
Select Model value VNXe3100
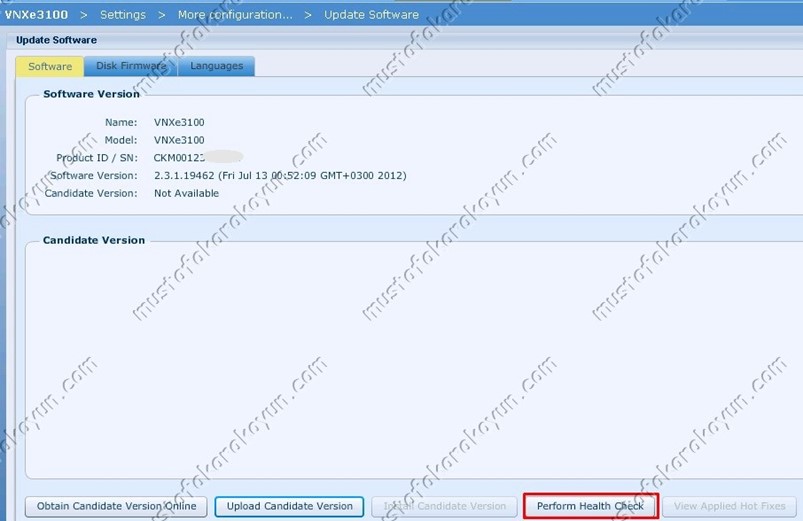pos(179,140)
